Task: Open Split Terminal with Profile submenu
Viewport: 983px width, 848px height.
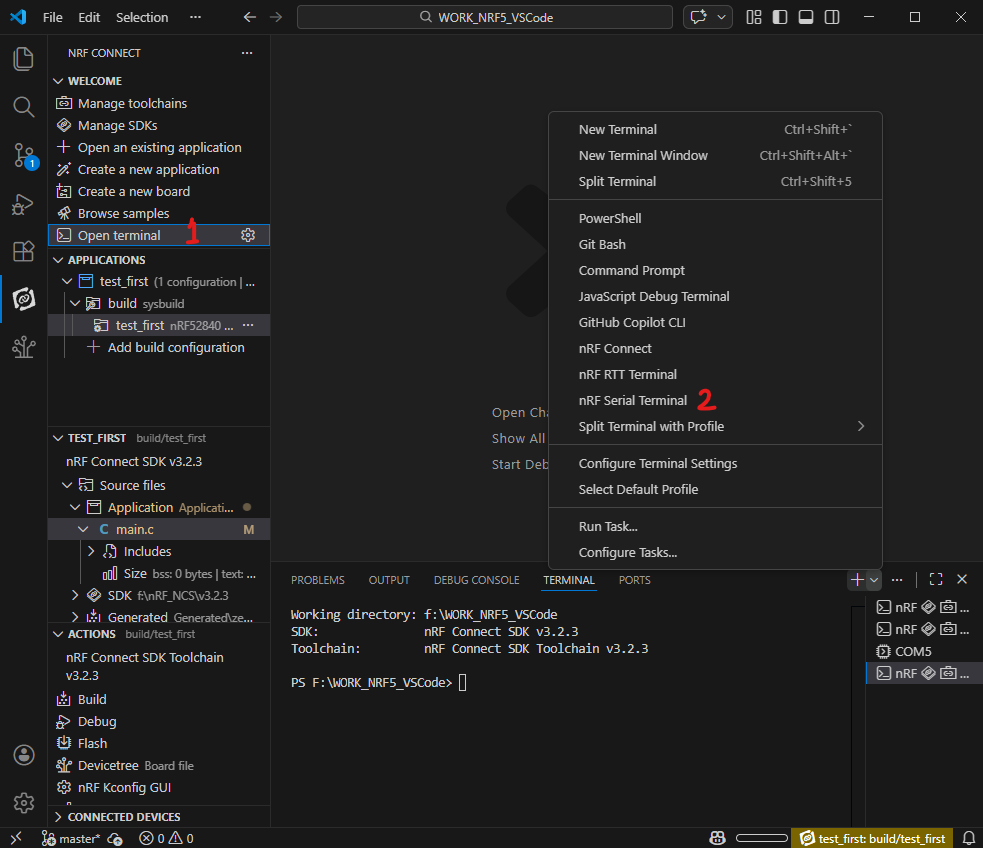Action: [715, 427]
